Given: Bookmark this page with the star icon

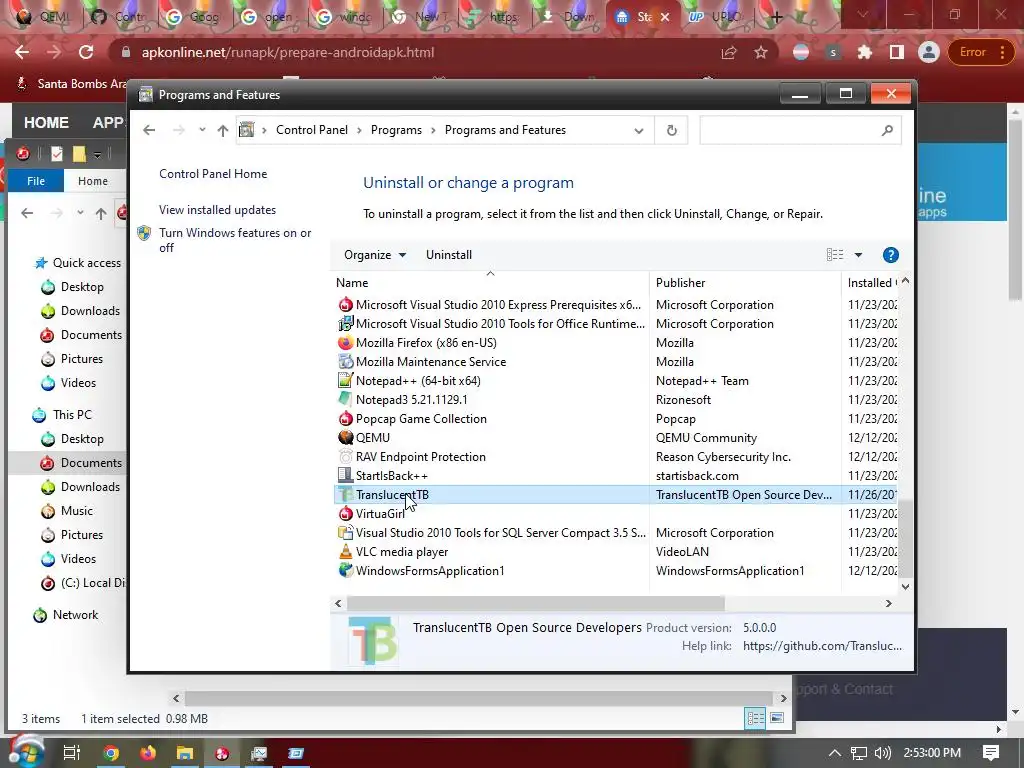Looking at the screenshot, I should (x=761, y=52).
